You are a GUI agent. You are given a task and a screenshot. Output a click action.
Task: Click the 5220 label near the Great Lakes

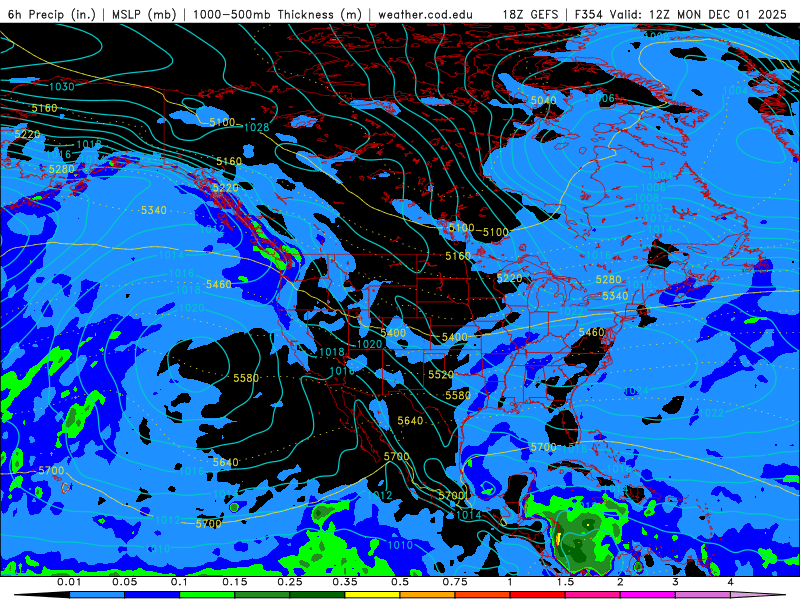509,278
